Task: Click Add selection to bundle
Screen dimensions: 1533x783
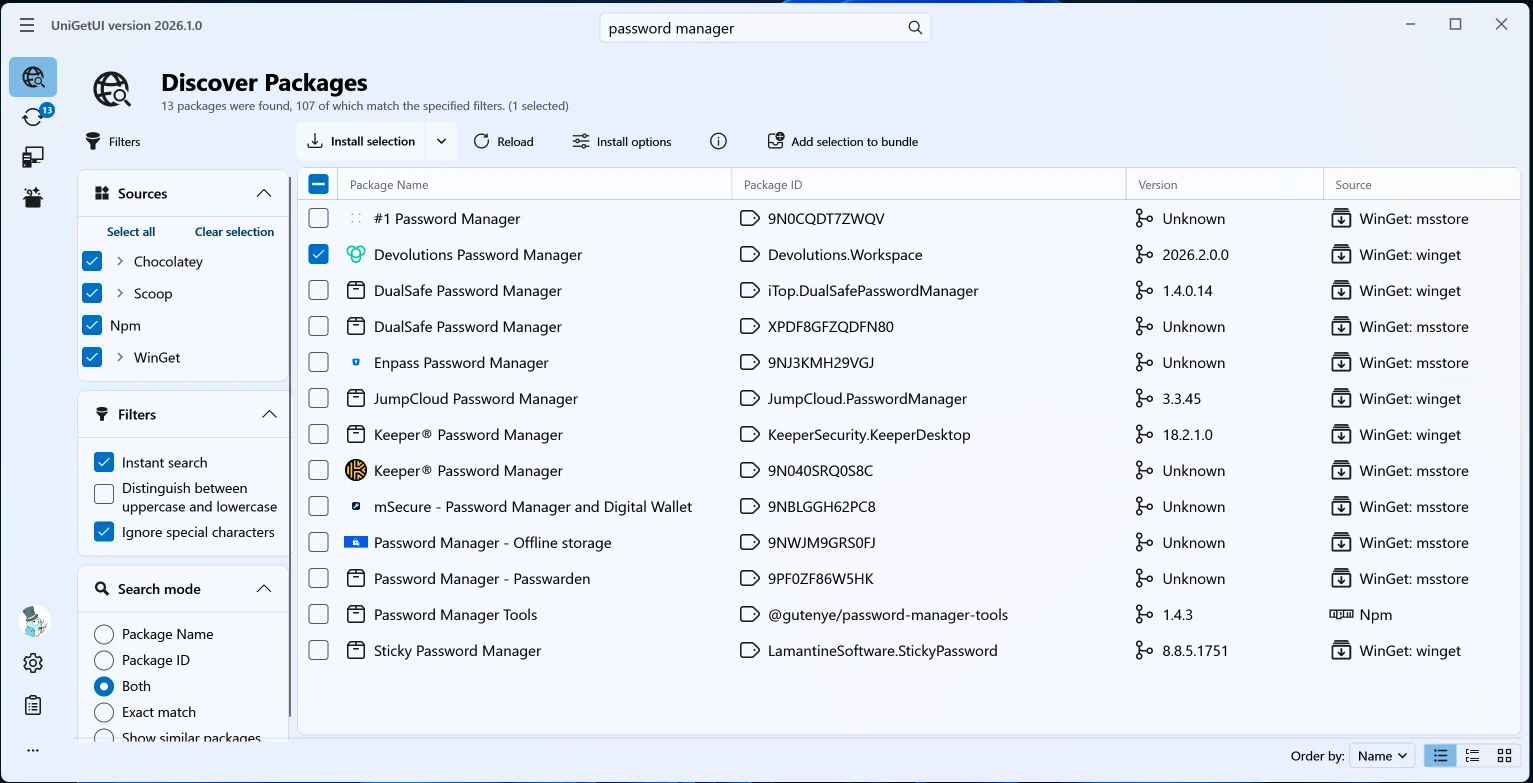Action: pyautogui.click(x=842, y=141)
